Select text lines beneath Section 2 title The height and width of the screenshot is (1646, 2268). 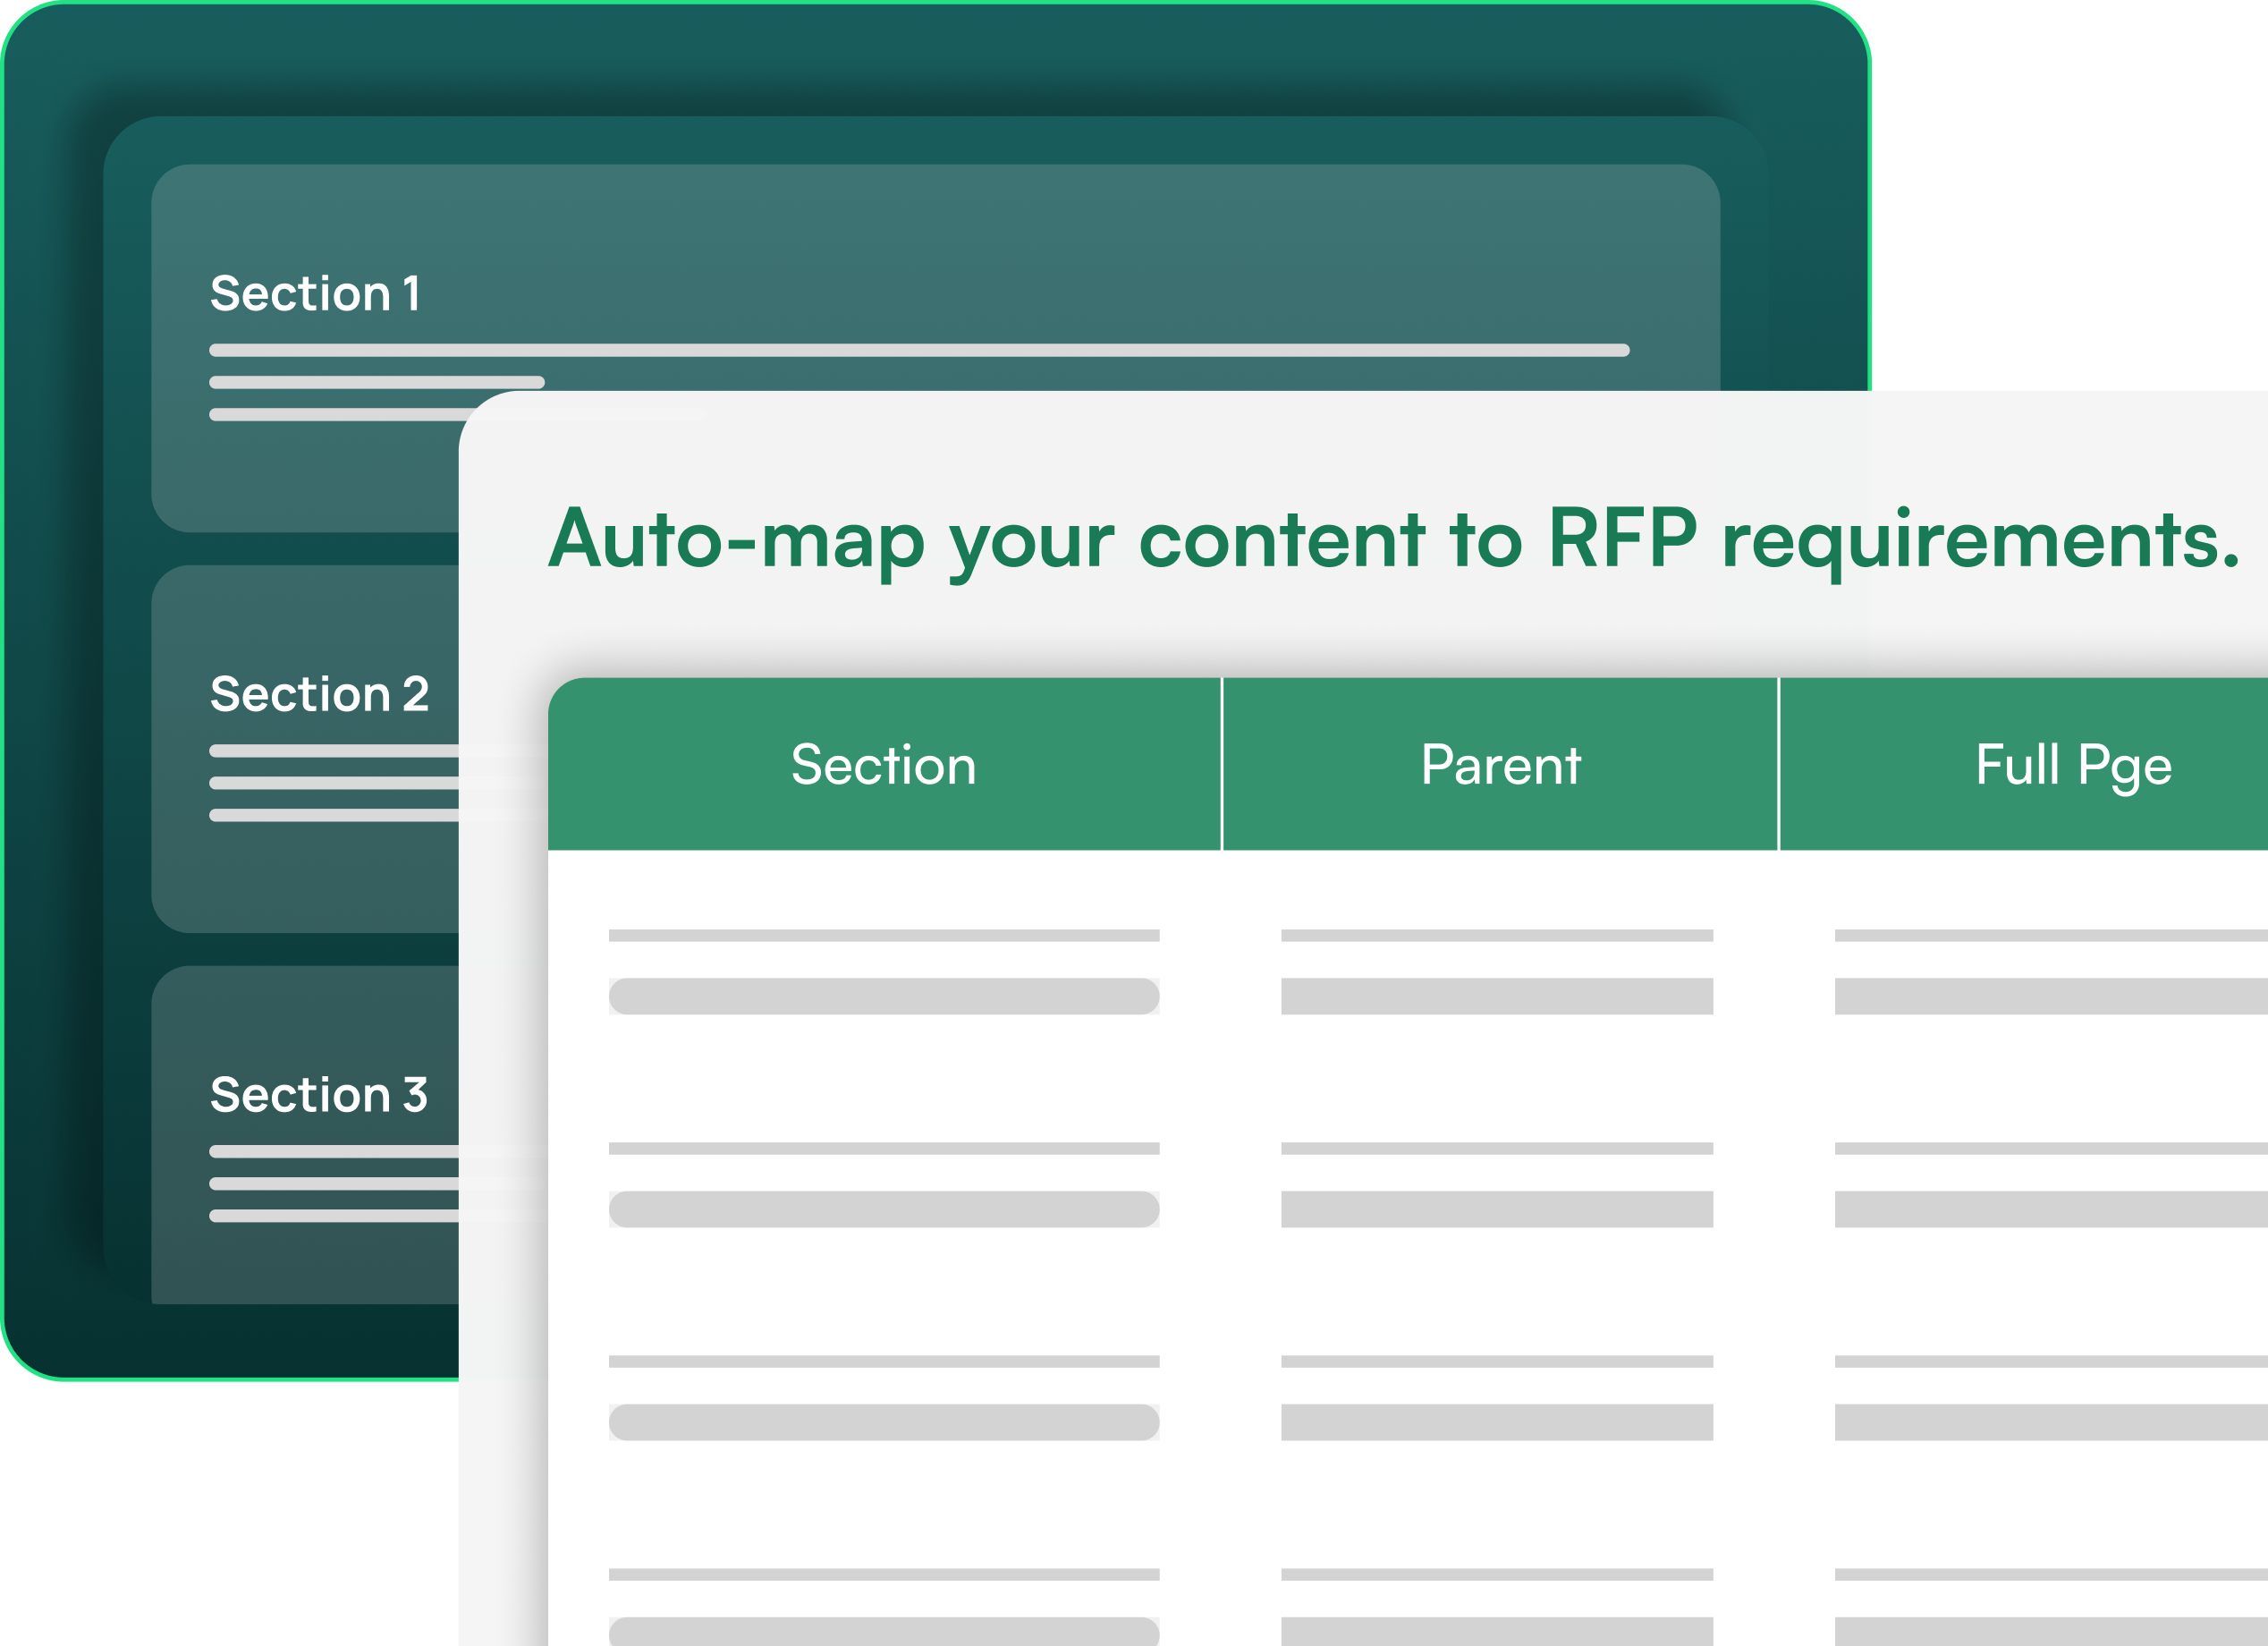(x=333, y=783)
